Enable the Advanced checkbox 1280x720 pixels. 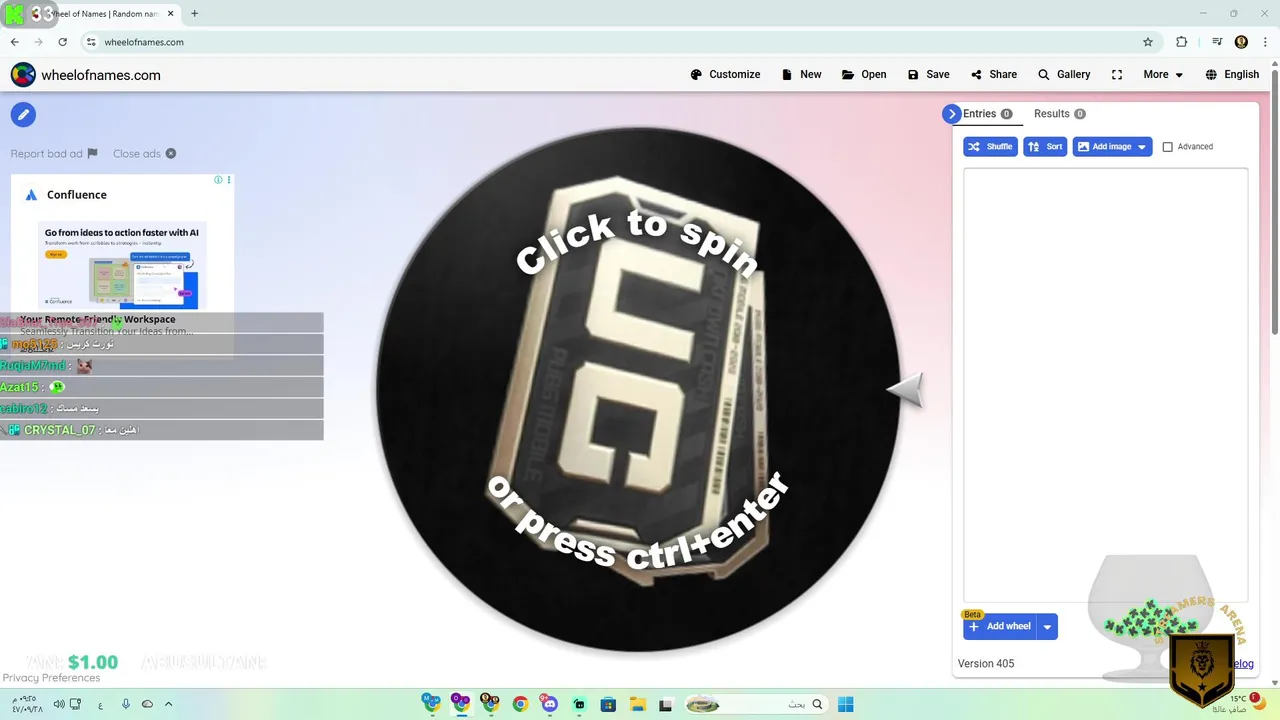tap(1167, 147)
